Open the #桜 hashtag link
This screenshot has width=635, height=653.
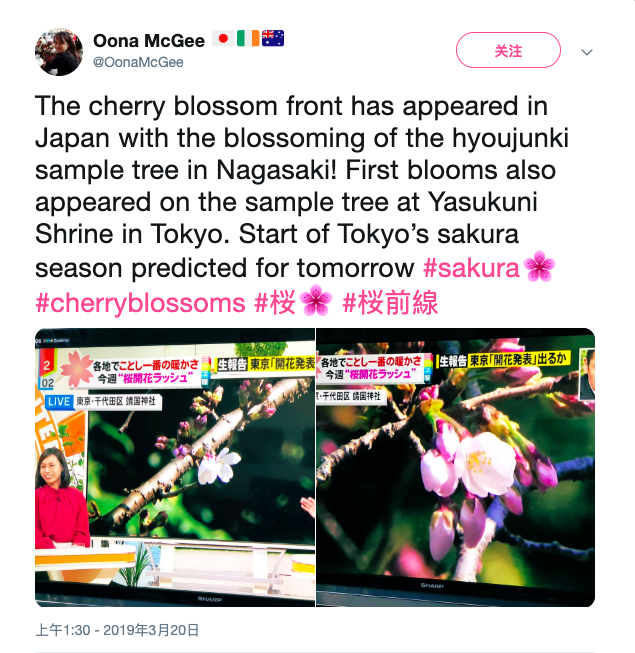click(x=275, y=302)
